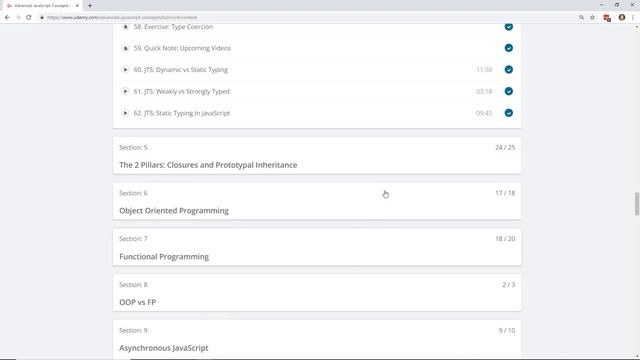Screen dimensions: 640x360
Task: Play lecture 62 Static Typing icon
Action: (125, 113)
